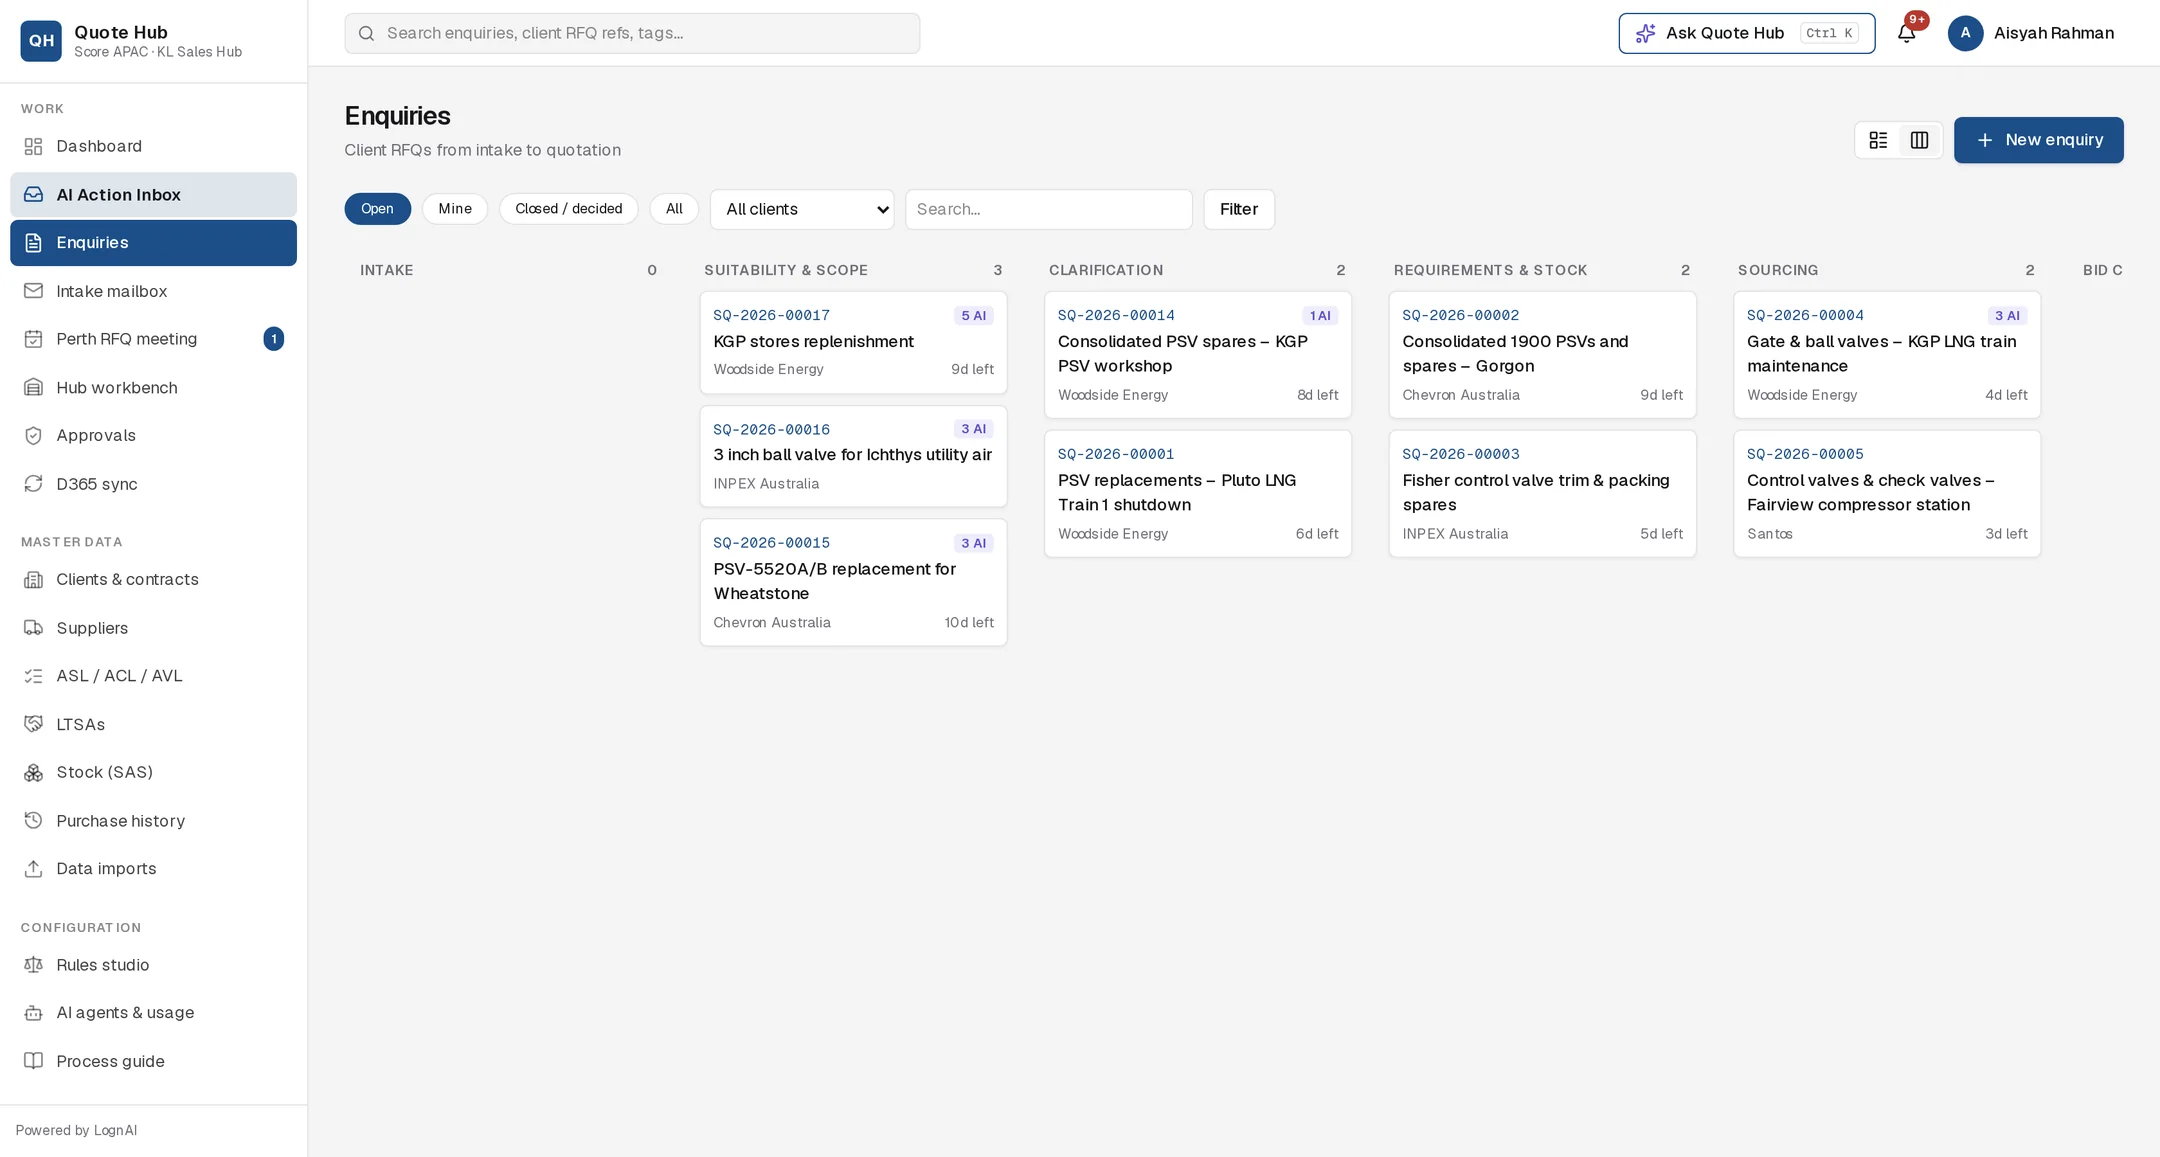Click the enquiries Search... input
The width and height of the screenshot is (2160, 1157).
pos(1048,209)
